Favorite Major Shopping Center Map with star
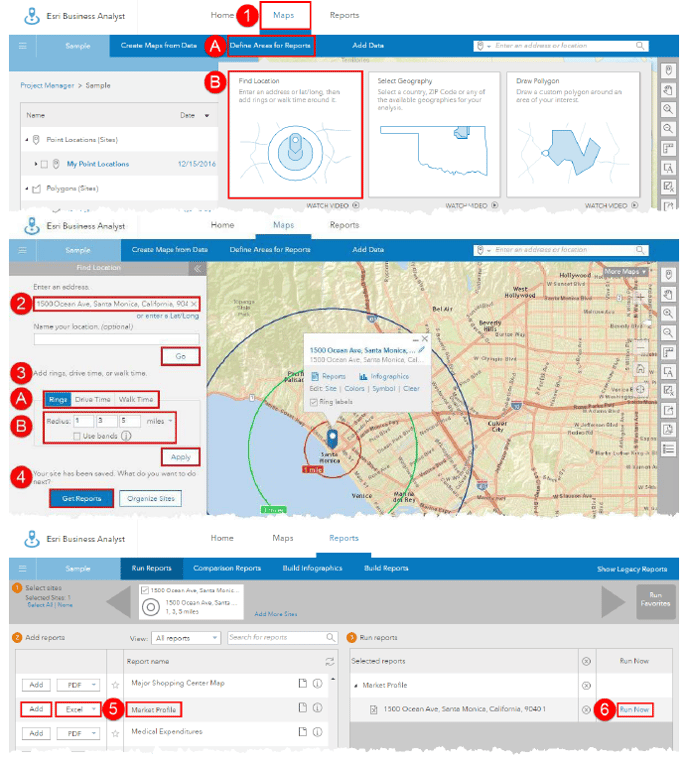688x764 pixels. tap(115, 685)
